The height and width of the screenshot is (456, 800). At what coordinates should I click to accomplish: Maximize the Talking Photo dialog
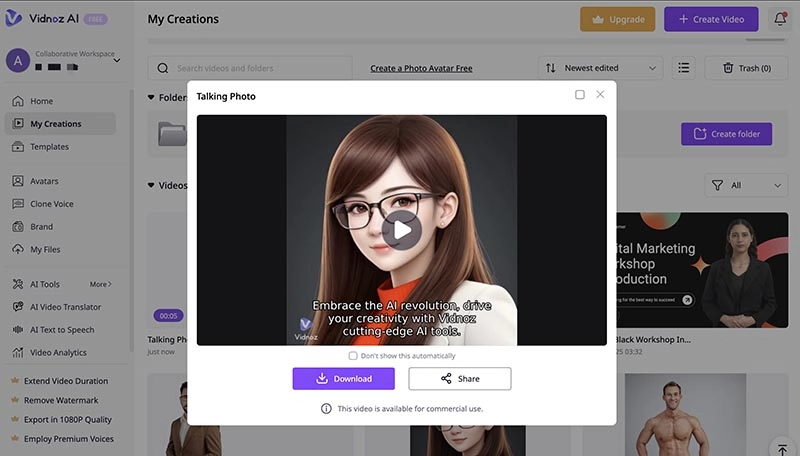pyautogui.click(x=580, y=95)
